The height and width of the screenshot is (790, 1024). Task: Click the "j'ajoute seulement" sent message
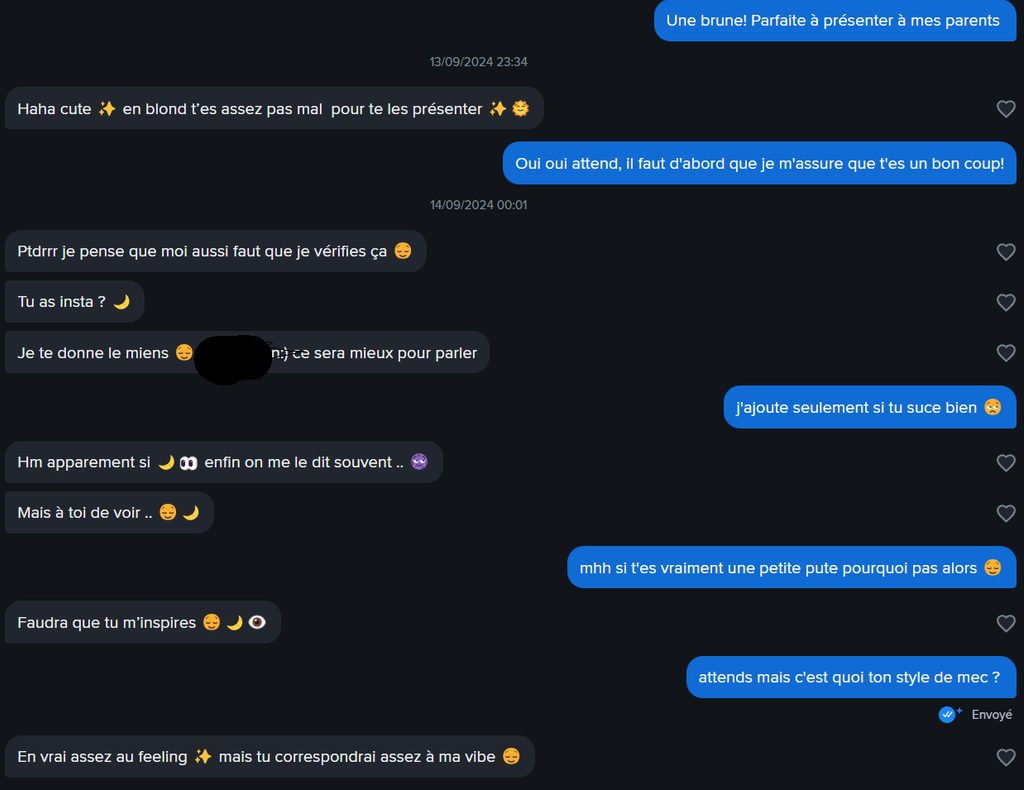tap(869, 407)
